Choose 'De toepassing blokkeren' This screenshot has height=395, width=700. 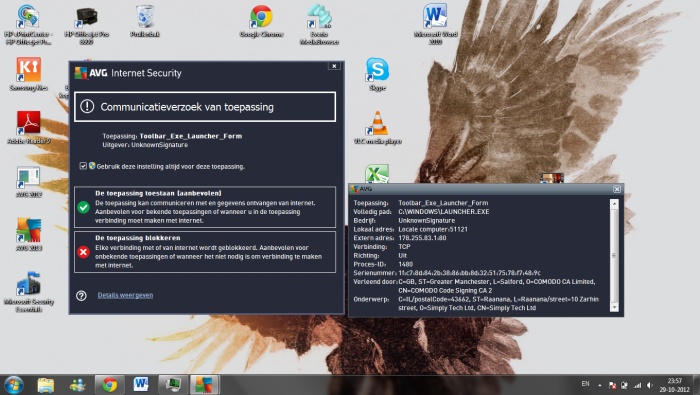(x=205, y=252)
